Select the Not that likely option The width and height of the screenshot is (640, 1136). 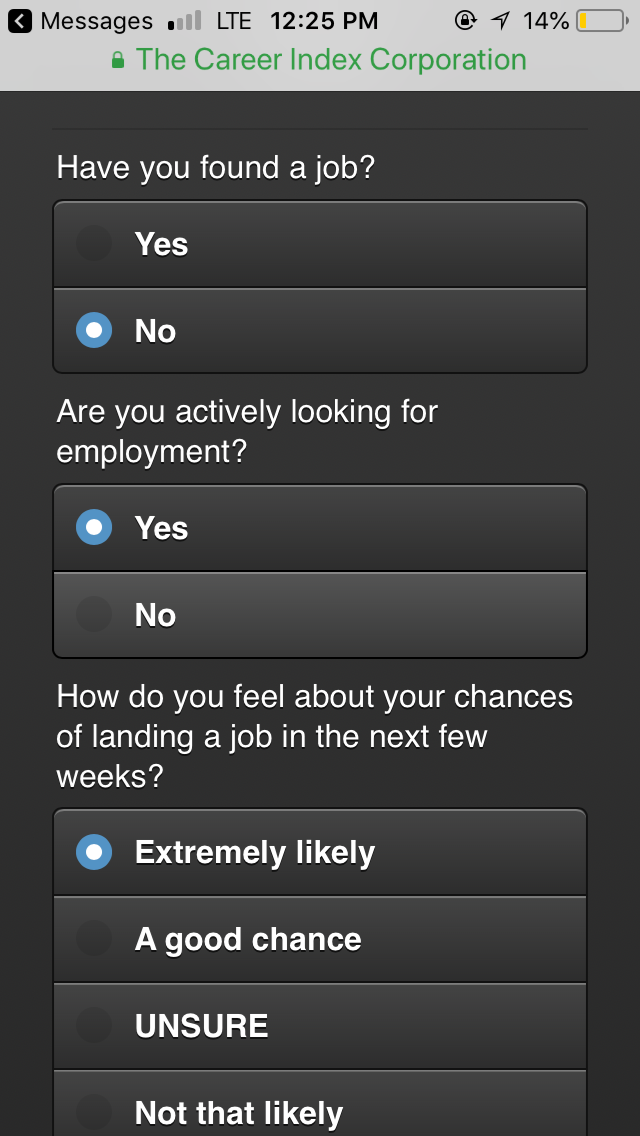coord(320,1108)
